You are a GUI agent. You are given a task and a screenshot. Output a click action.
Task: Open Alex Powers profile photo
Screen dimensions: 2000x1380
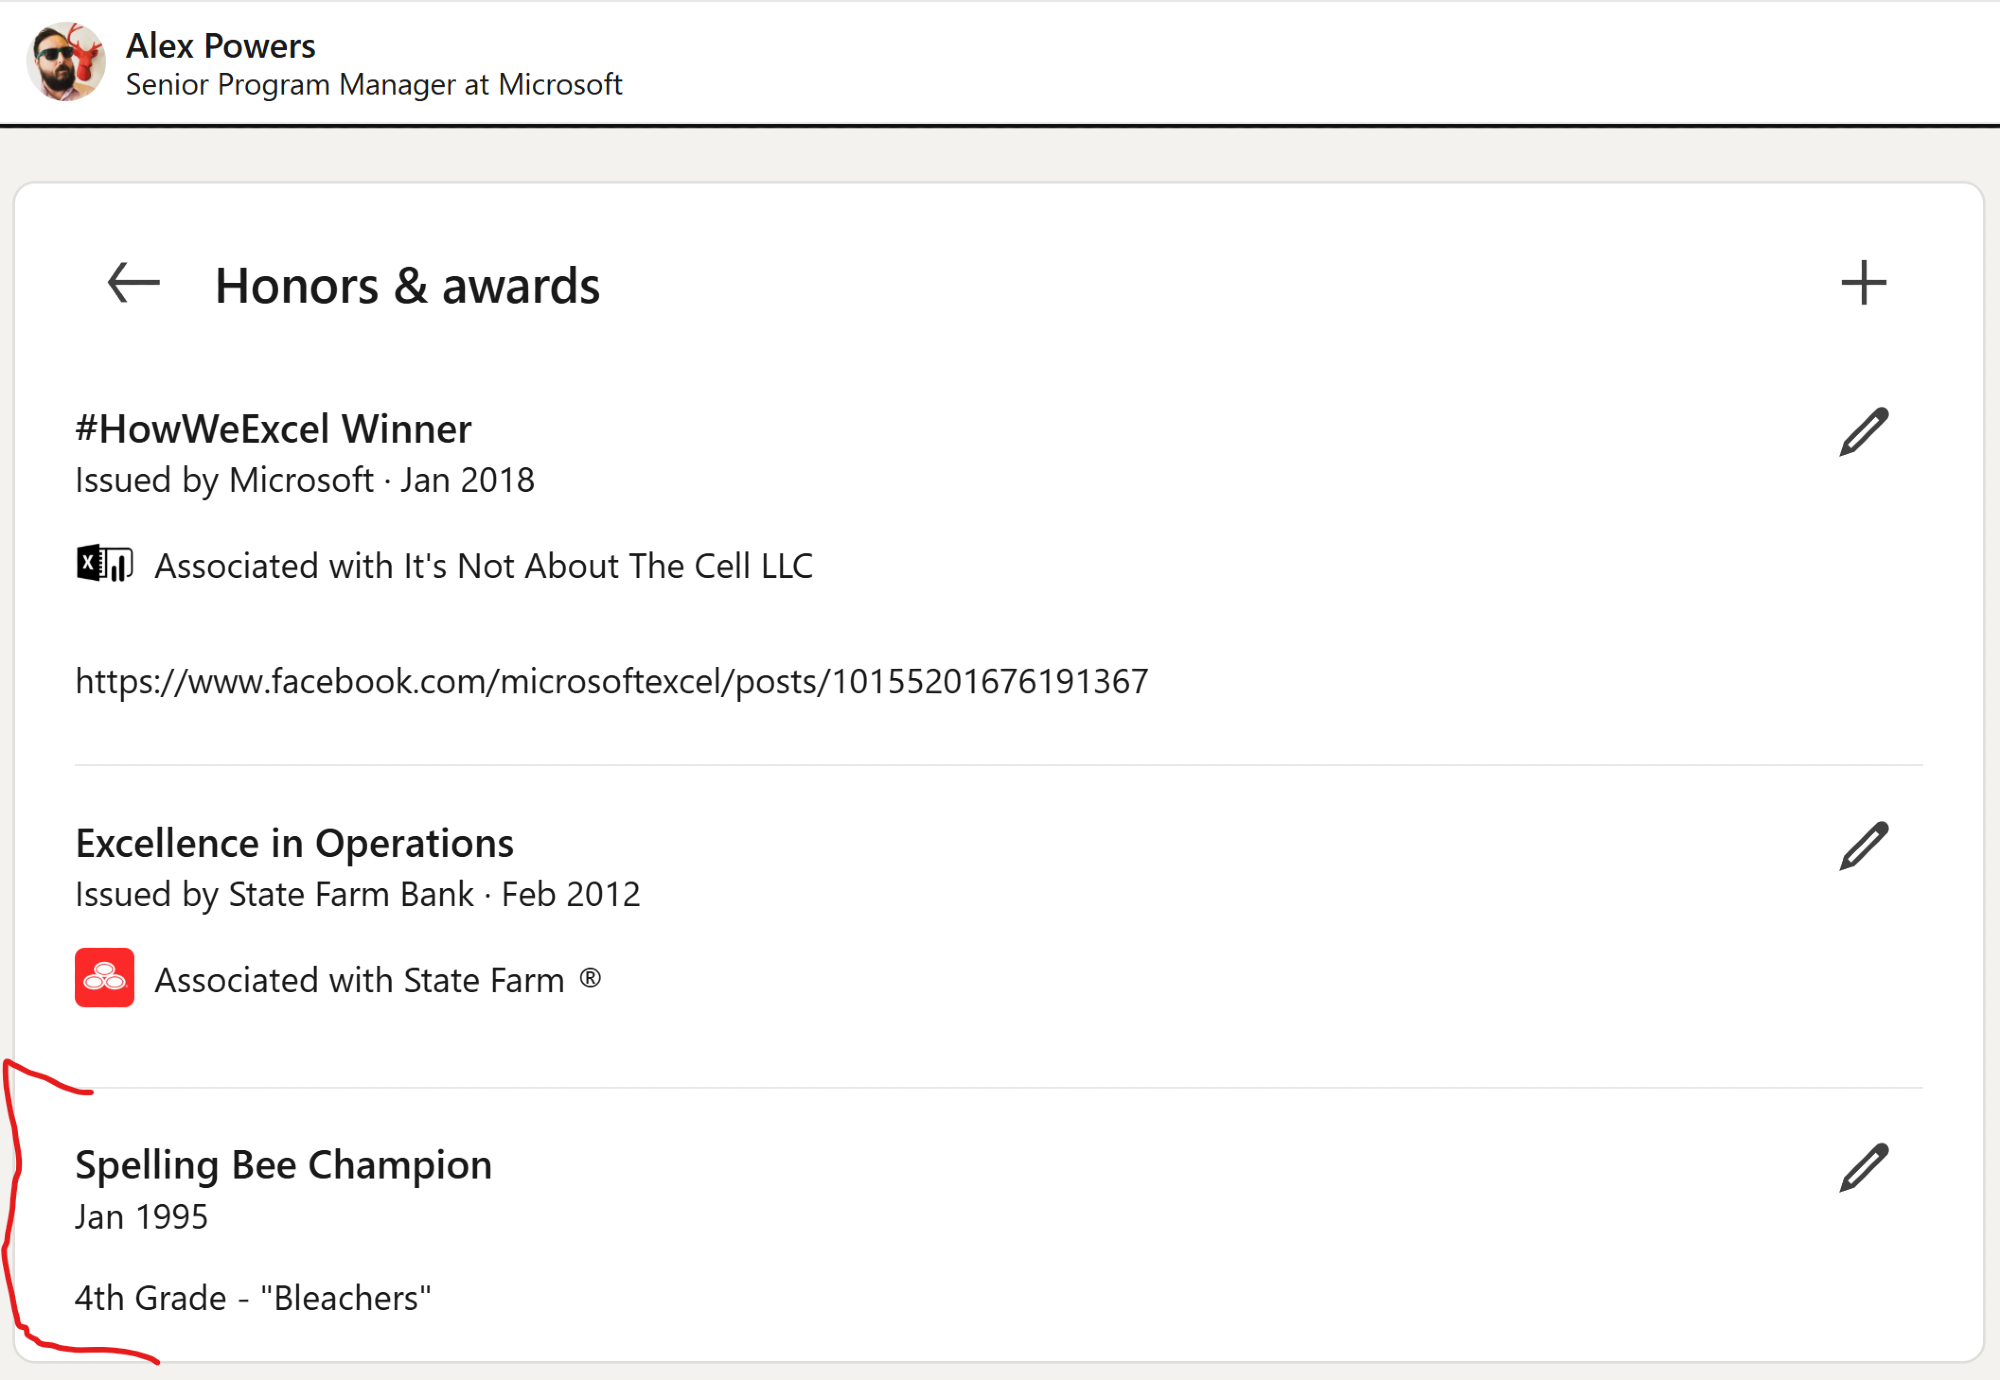[x=65, y=62]
